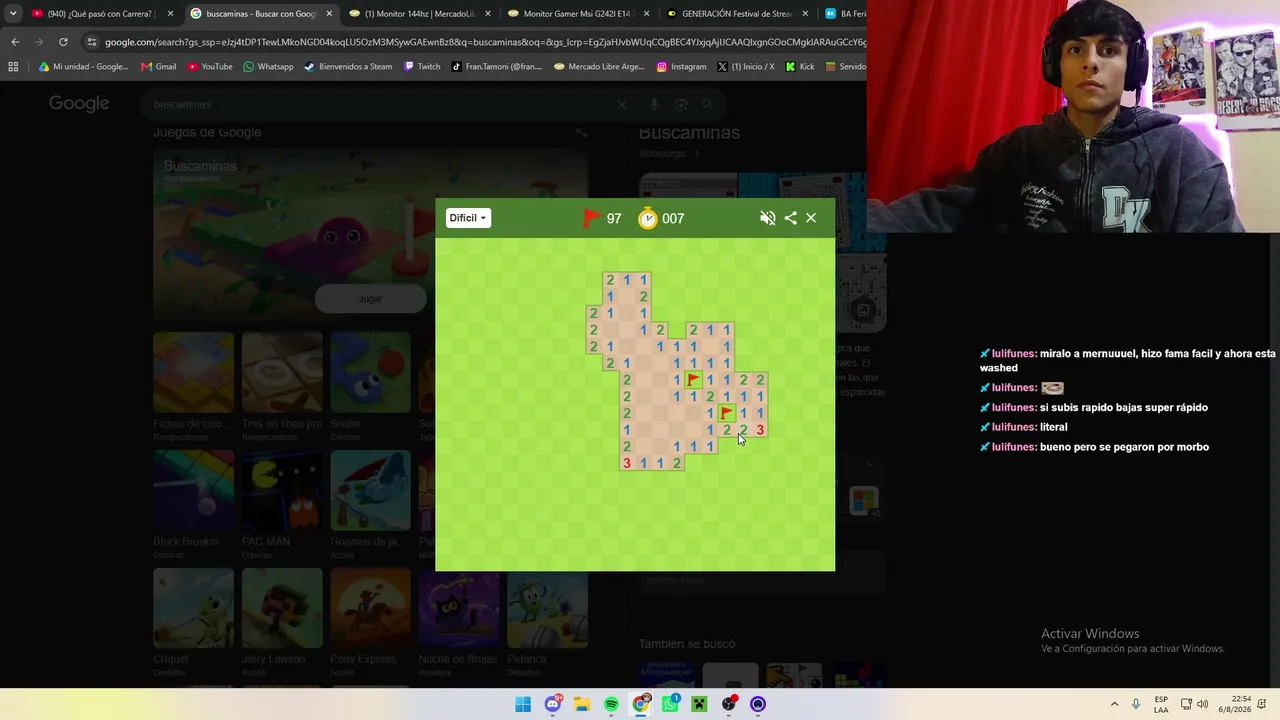Open File Explorer from the taskbar

(x=582, y=704)
